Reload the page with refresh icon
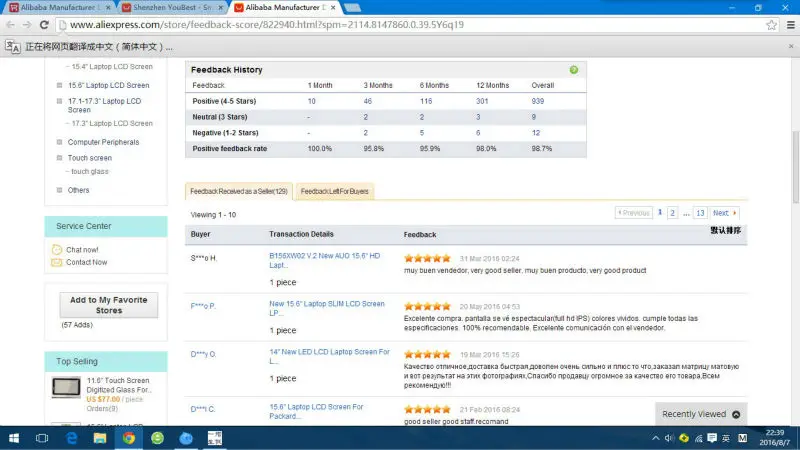This screenshot has height=450, width=800. (44, 24)
